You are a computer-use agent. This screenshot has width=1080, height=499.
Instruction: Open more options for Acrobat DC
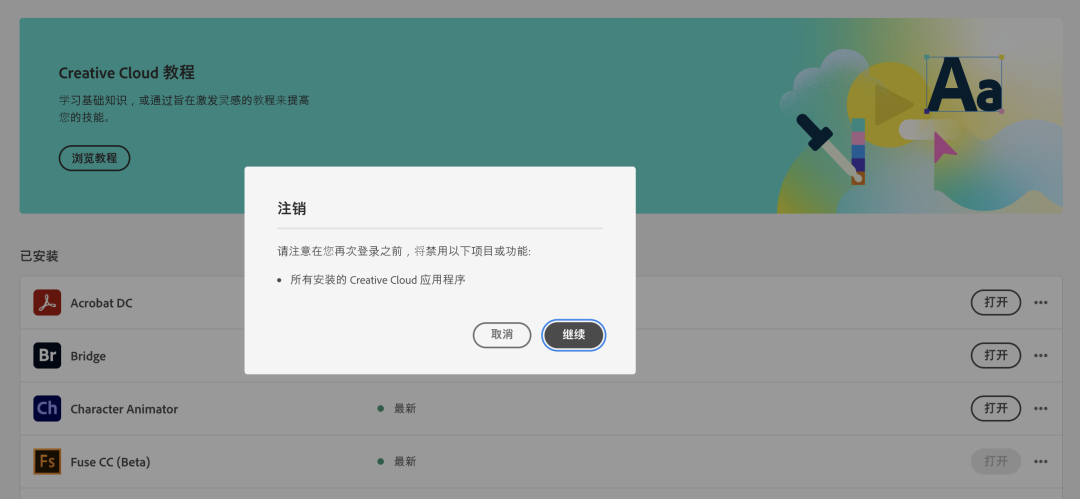coord(1041,303)
